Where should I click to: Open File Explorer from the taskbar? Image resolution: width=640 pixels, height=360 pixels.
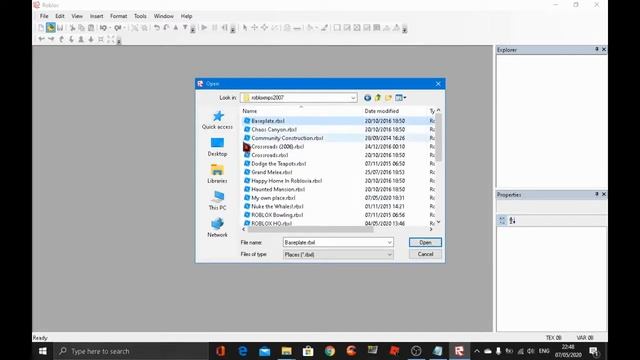click(287, 351)
